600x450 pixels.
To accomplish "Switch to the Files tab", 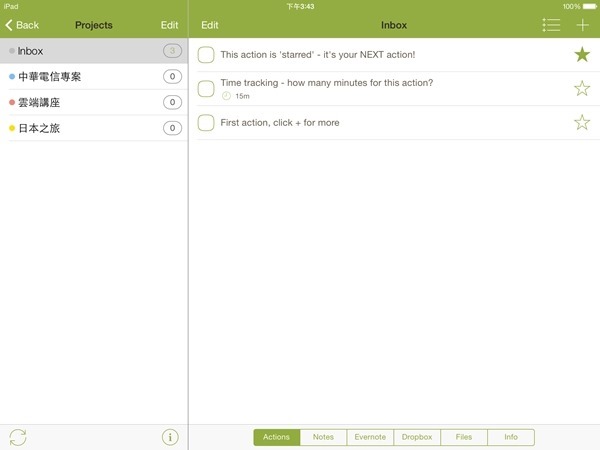I will click(x=464, y=437).
